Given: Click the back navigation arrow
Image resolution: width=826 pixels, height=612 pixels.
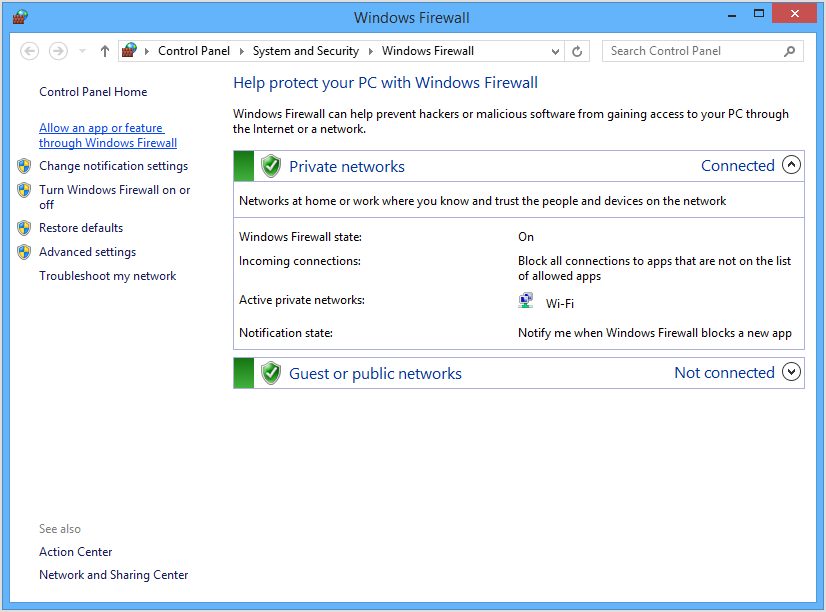Looking at the screenshot, I should [x=30, y=51].
